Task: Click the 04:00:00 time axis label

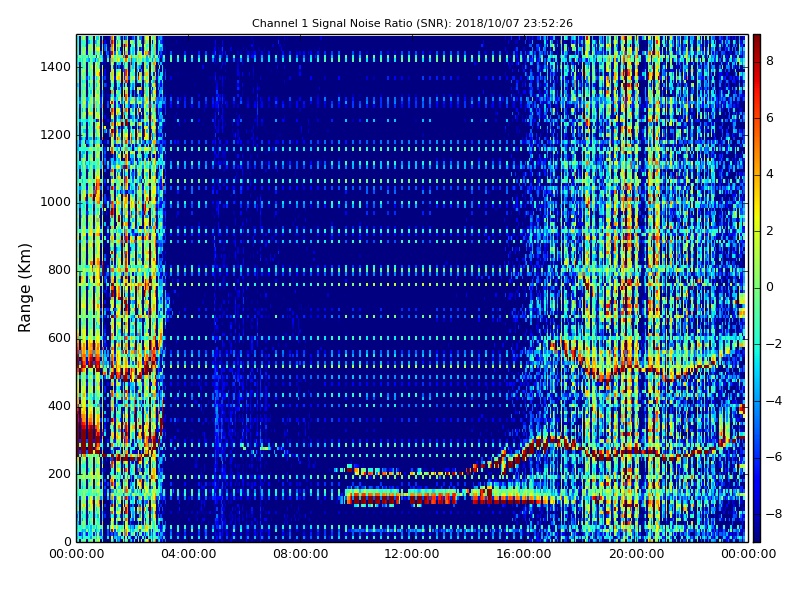Action: (x=188, y=555)
